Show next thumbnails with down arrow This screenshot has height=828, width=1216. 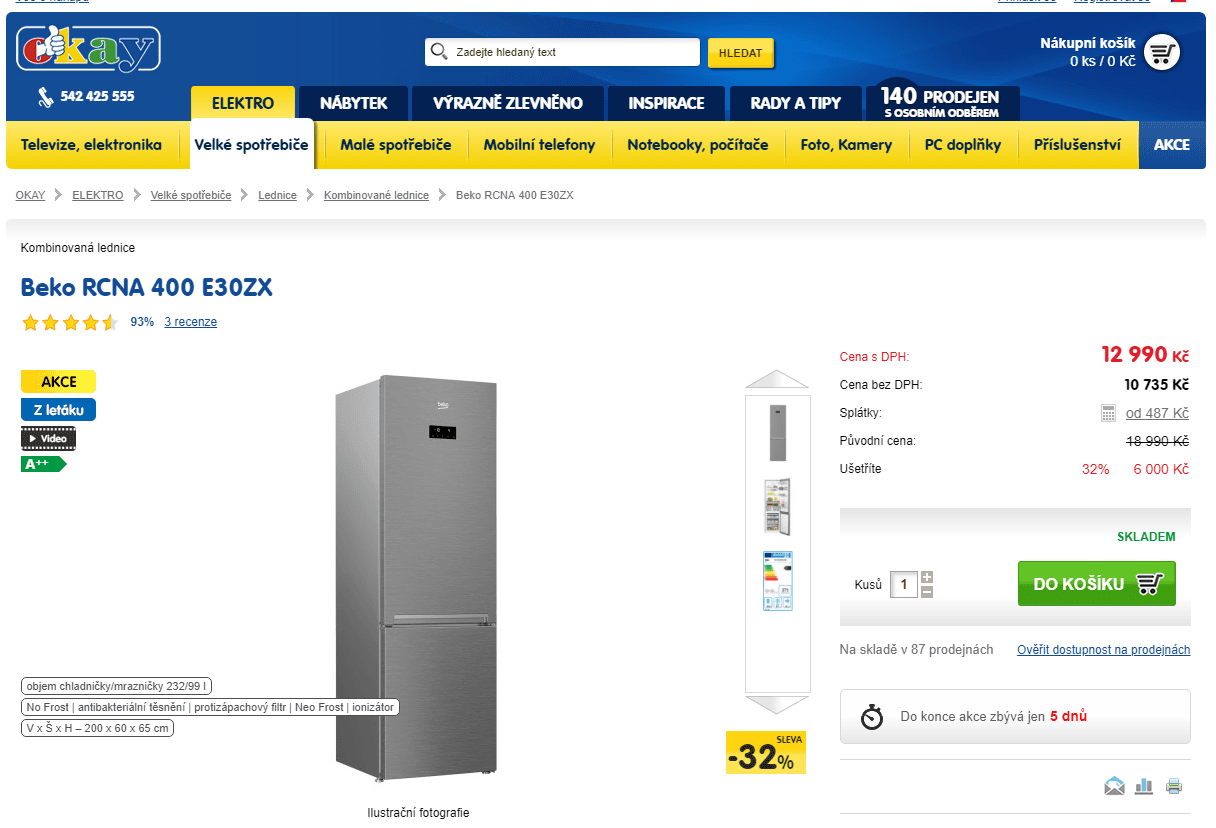coord(777,705)
